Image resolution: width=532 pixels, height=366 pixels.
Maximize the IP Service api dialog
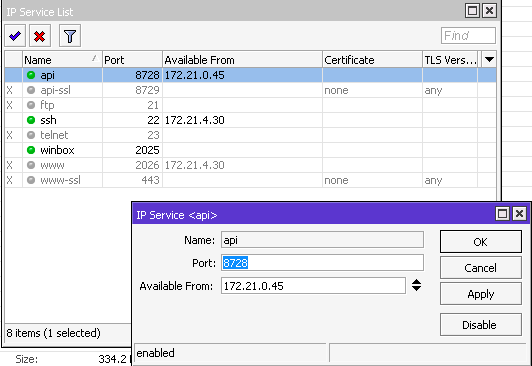(x=502, y=214)
